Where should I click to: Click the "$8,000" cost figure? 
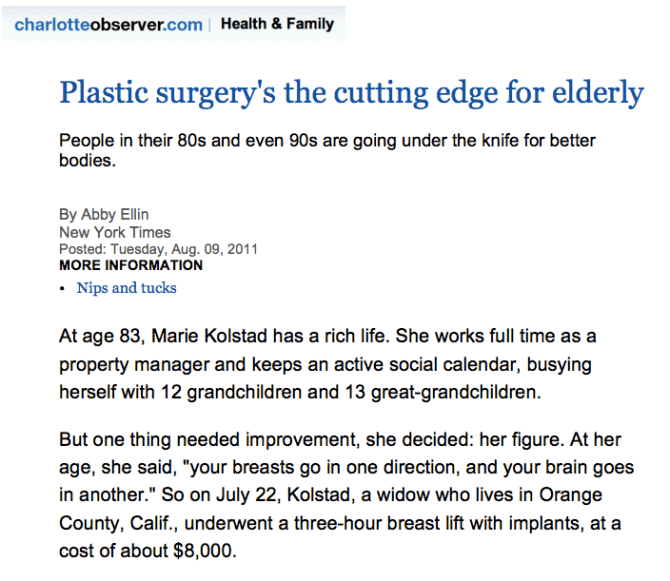(205, 551)
